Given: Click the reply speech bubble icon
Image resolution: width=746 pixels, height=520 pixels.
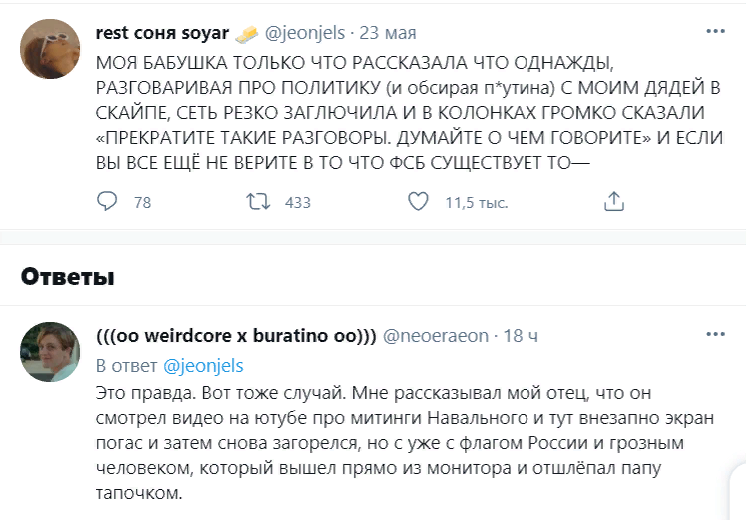Looking at the screenshot, I should coord(107,201).
